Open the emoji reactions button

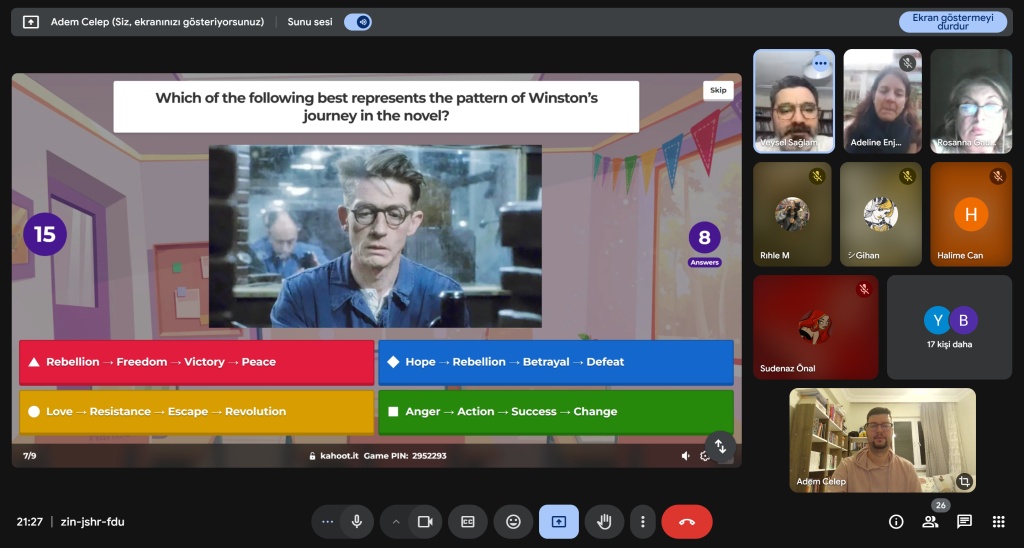click(x=513, y=522)
